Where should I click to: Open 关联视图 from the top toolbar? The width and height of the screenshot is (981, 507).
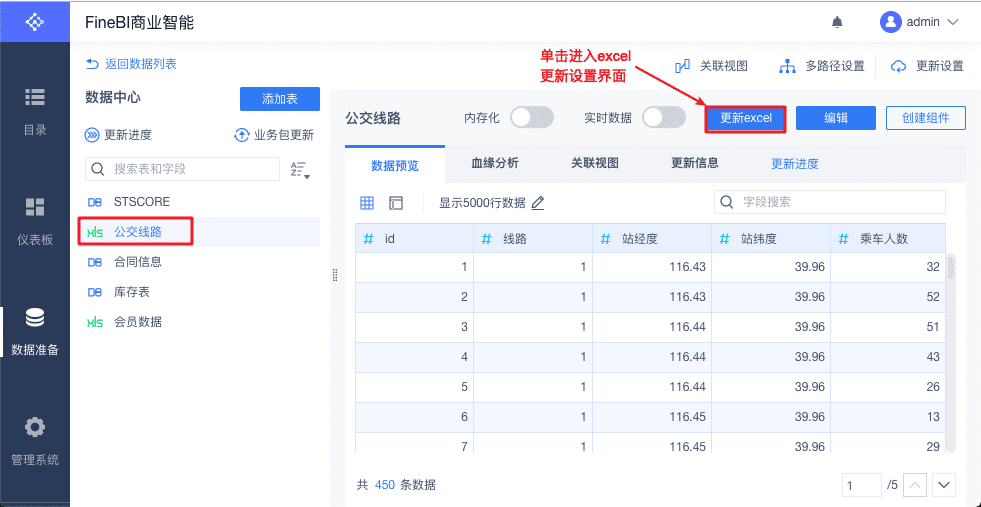point(711,66)
